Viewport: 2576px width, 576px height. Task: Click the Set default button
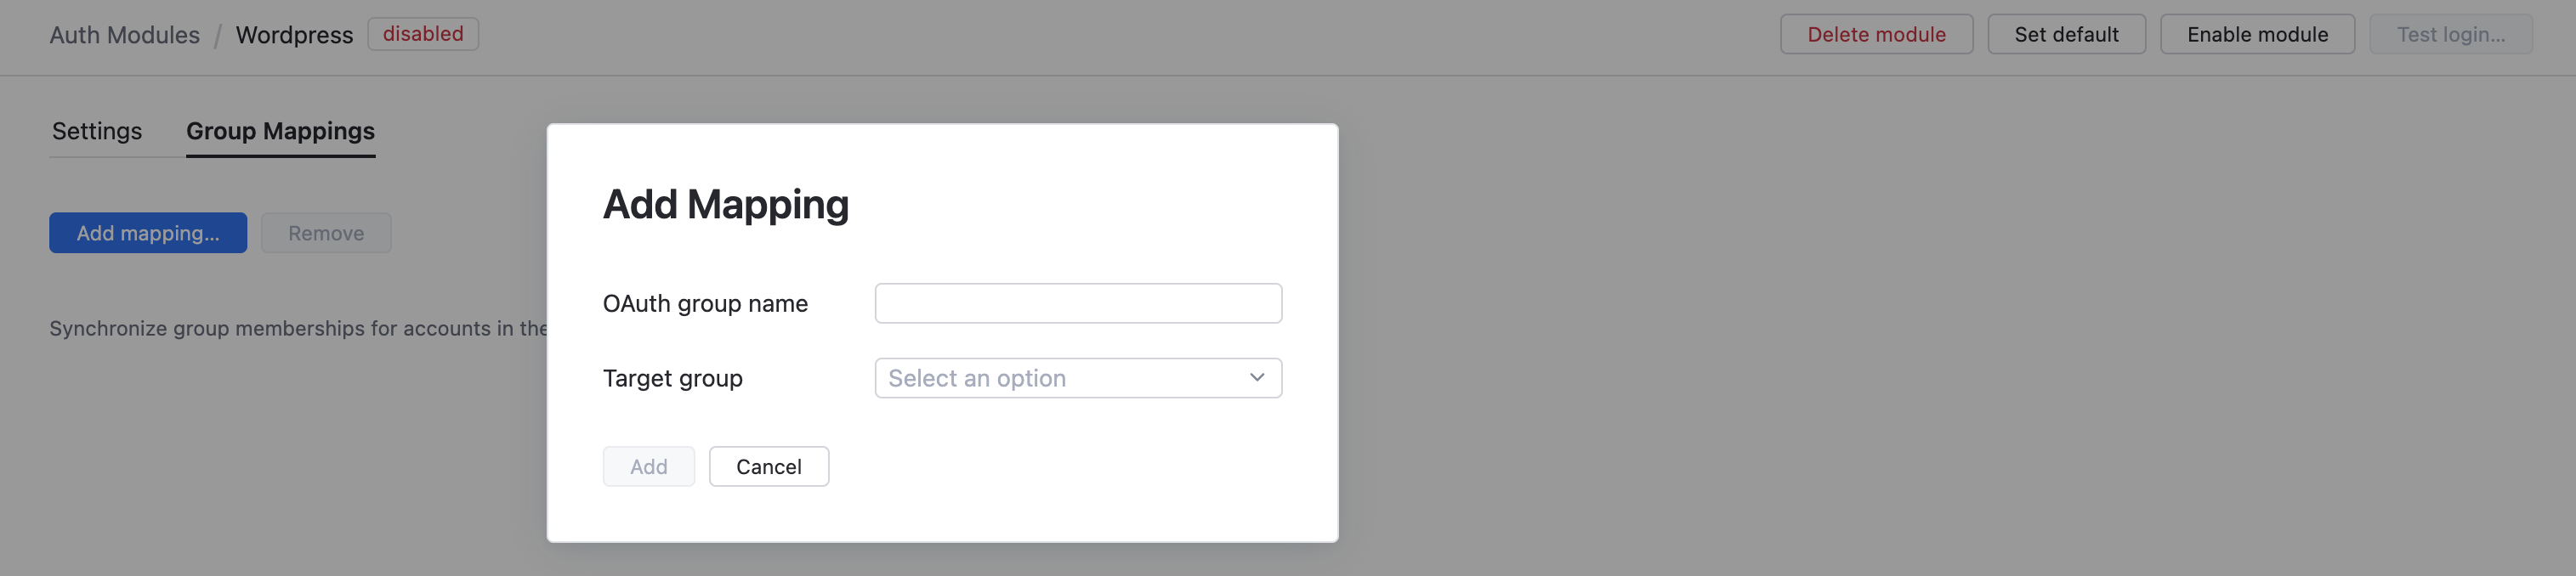(x=2066, y=33)
